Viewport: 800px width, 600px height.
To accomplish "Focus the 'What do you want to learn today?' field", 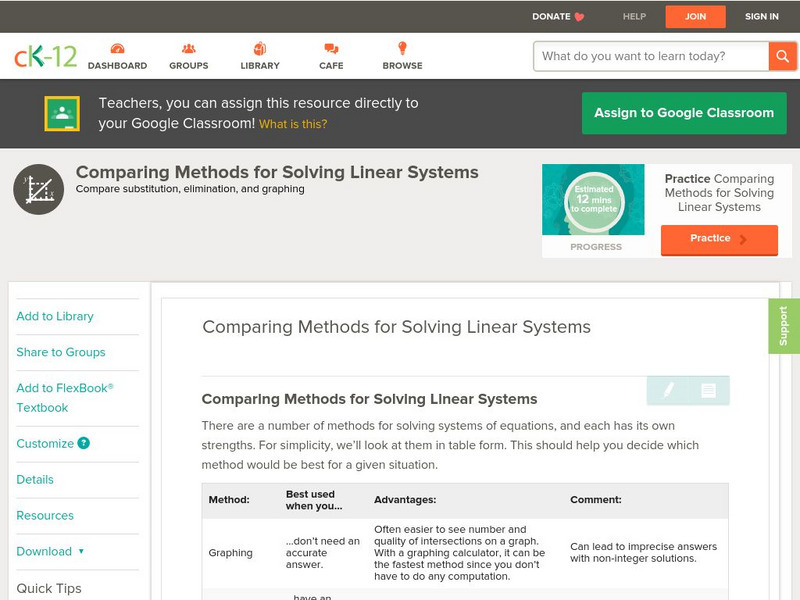I will pyautogui.click(x=650, y=56).
